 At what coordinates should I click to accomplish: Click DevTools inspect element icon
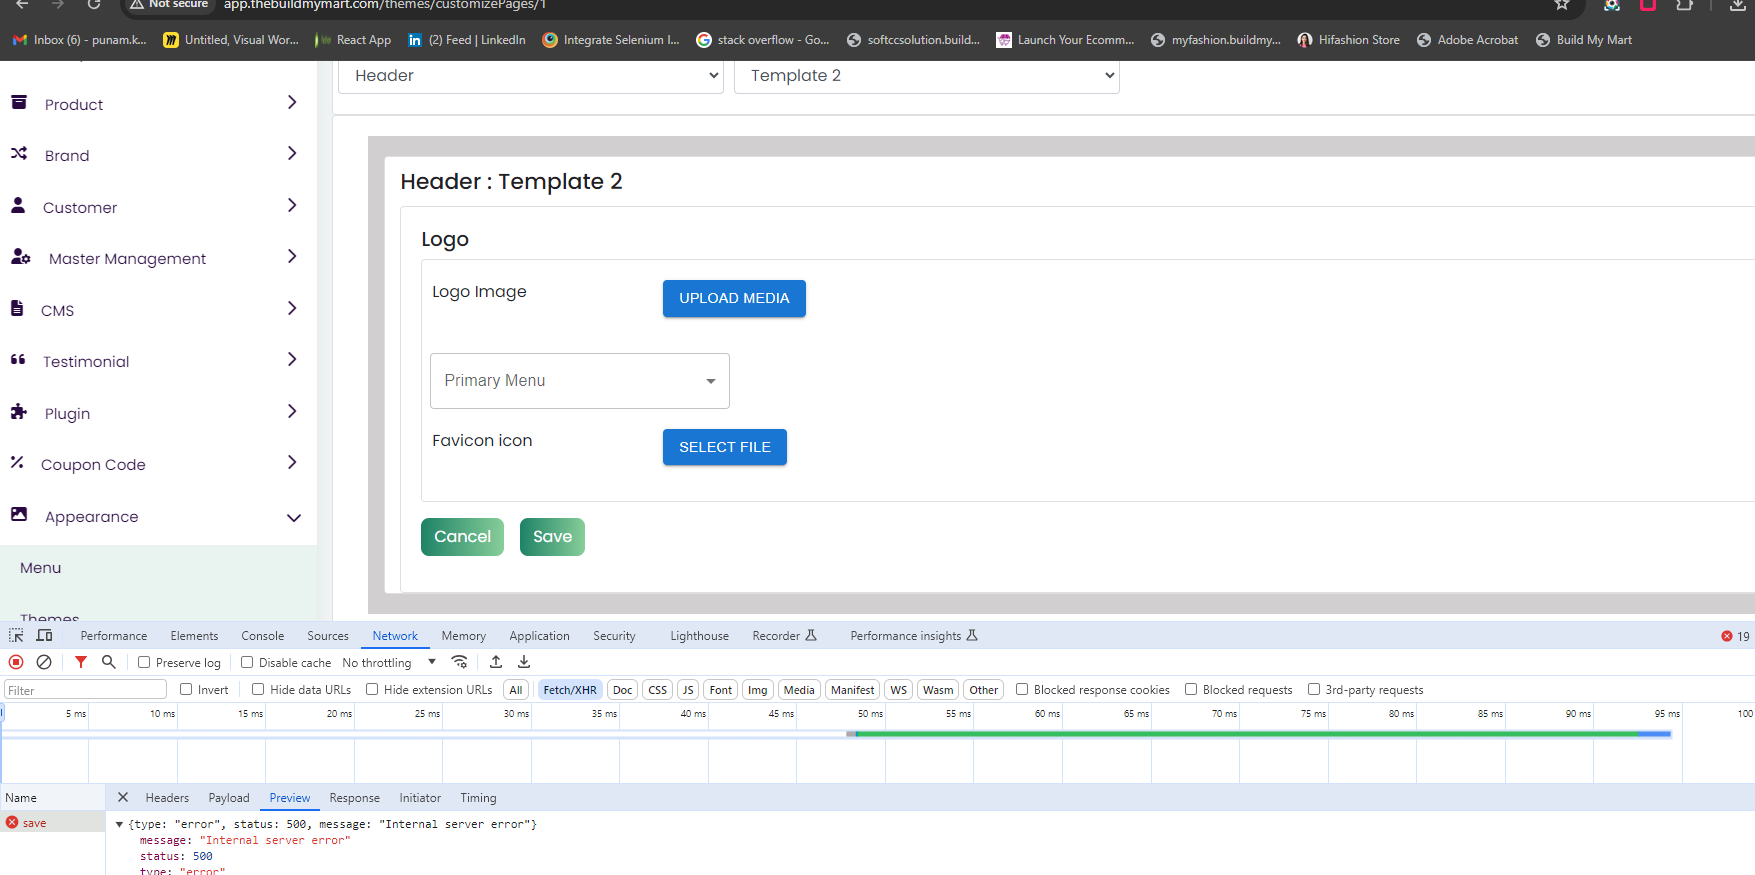tap(16, 636)
